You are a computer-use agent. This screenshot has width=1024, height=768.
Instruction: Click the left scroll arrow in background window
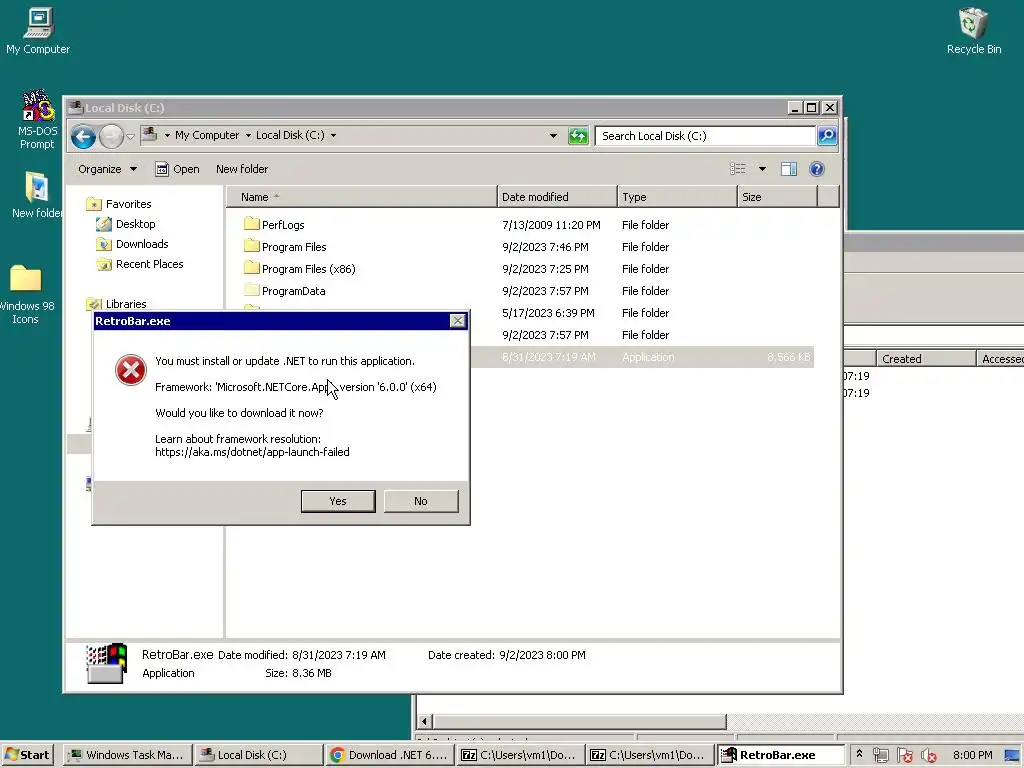tap(424, 722)
